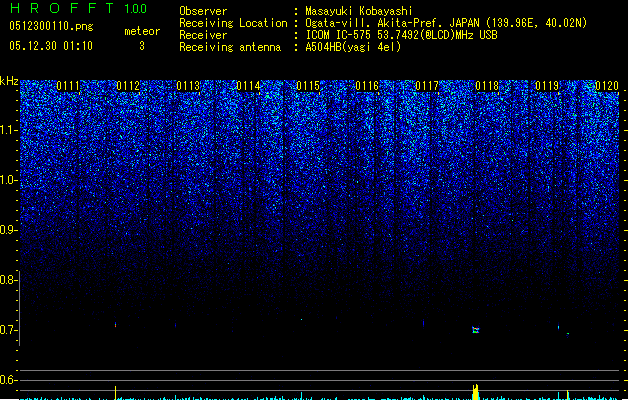Click the 'Observer' label
This screenshot has width=629, height=400.
click(x=203, y=11)
